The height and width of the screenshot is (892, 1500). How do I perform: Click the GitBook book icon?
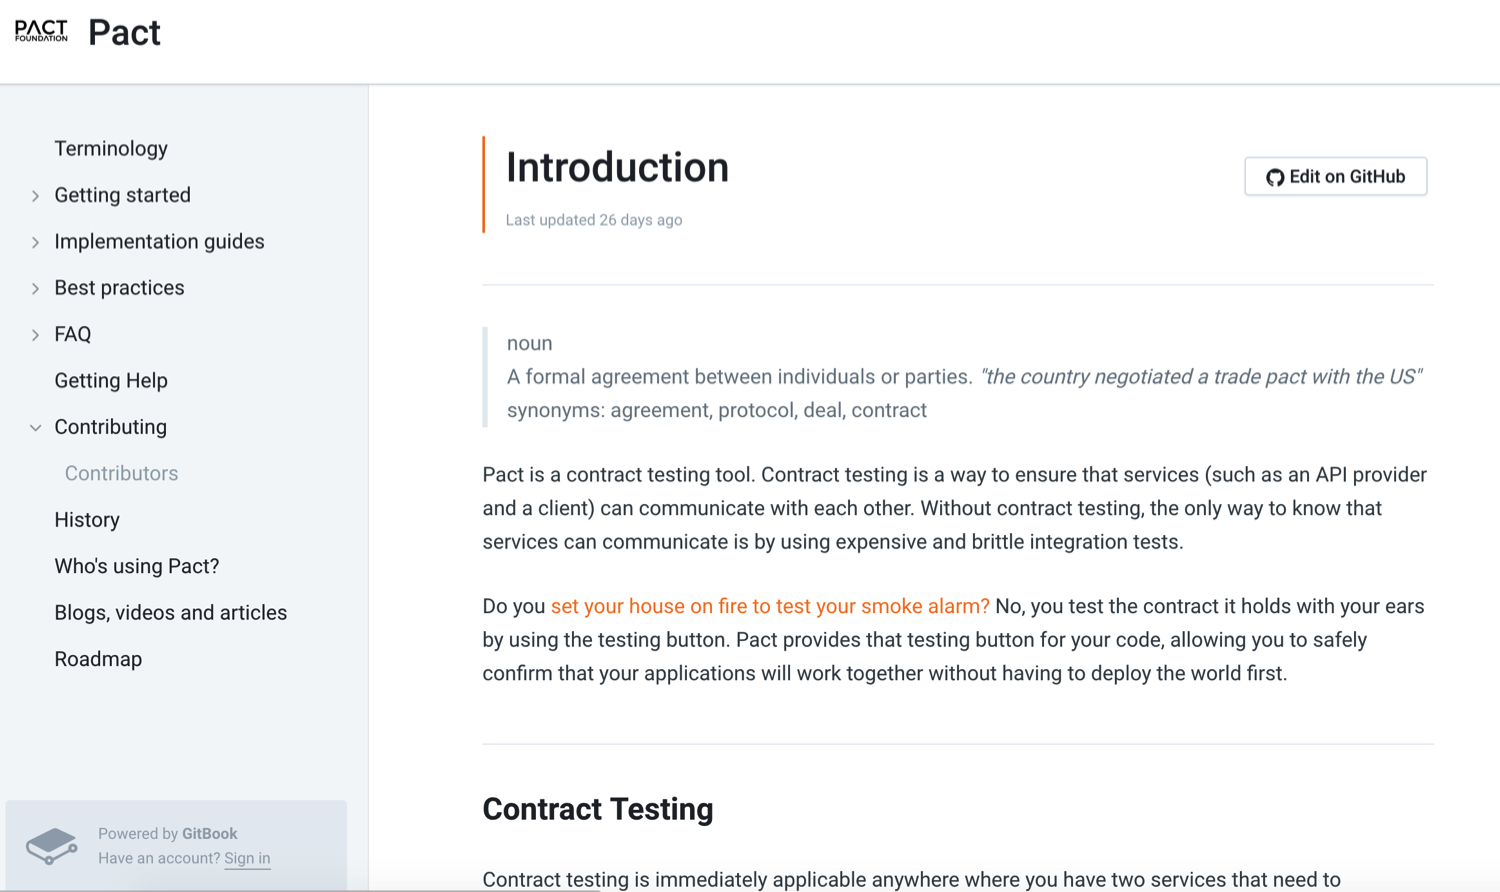point(51,845)
